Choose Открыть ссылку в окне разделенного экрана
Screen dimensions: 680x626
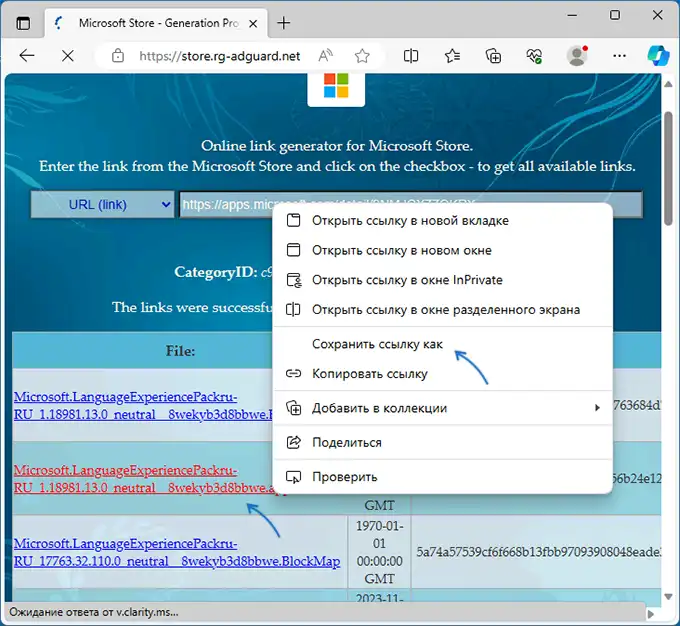(x=443, y=310)
